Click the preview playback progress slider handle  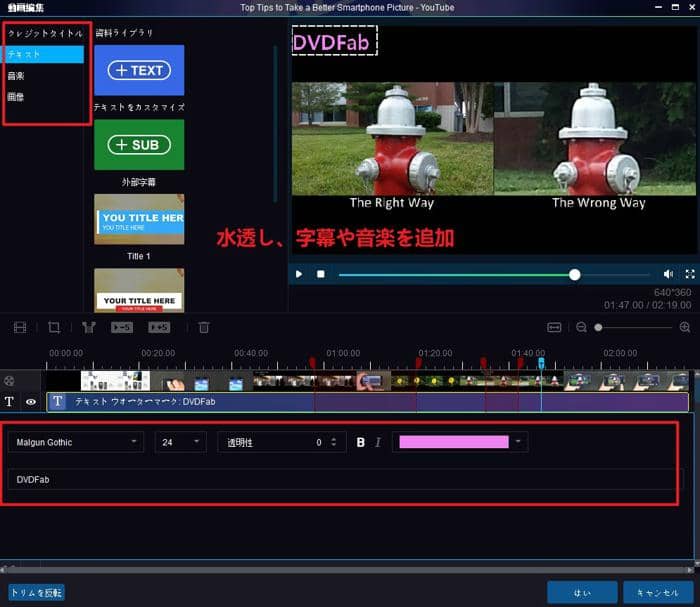pyautogui.click(x=575, y=274)
